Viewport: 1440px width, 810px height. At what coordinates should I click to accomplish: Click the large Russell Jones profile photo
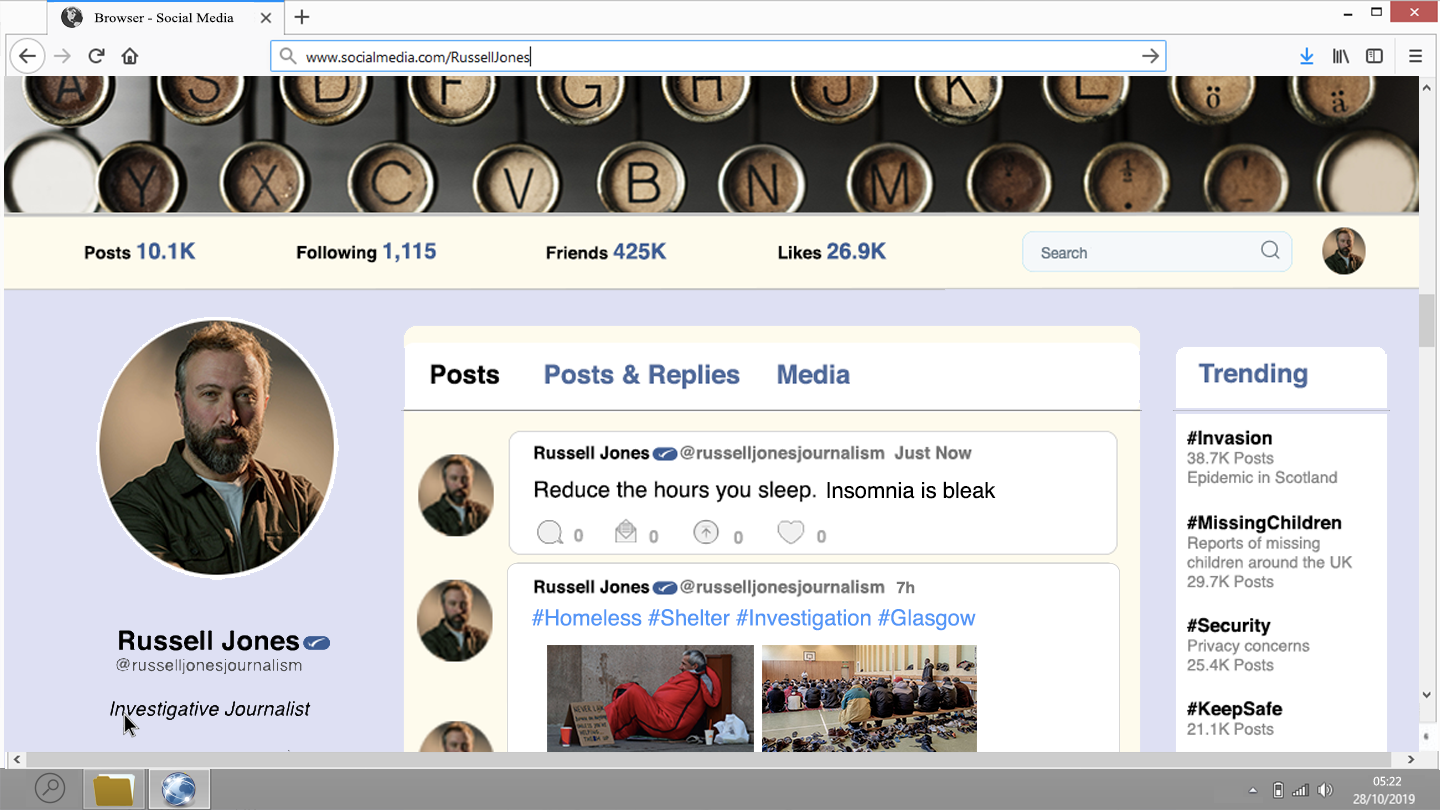(x=217, y=448)
